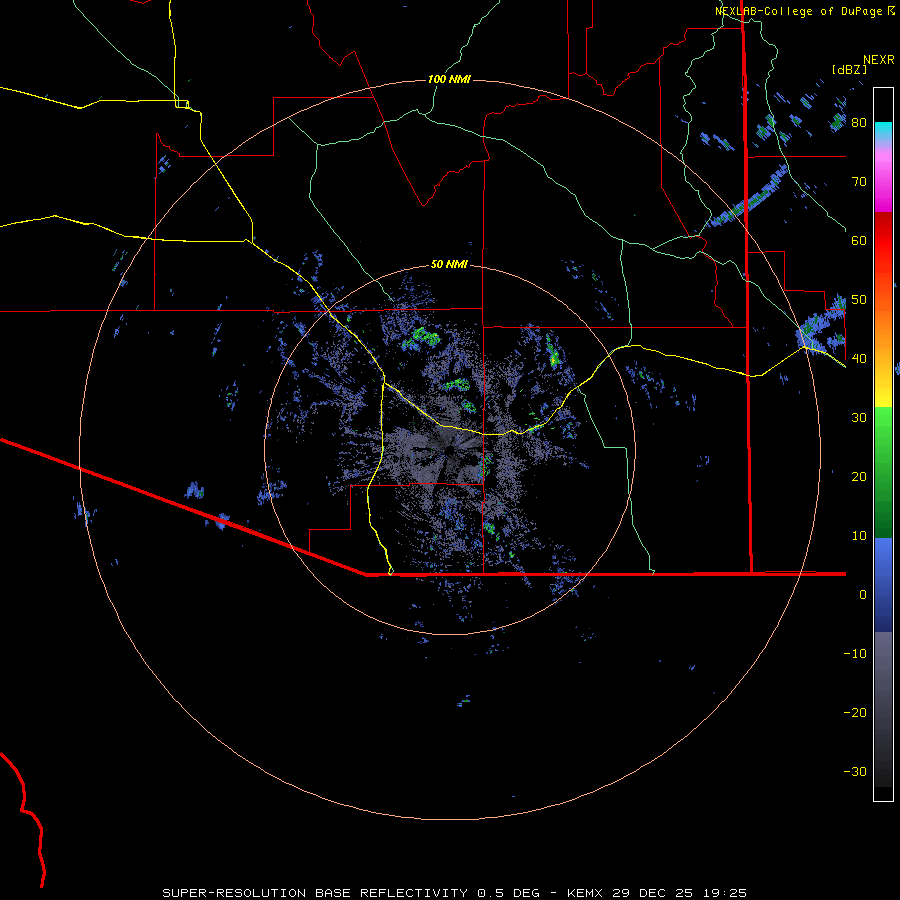The image size is (900, 900).
Task: Click "SUPER-RESOLUTION BASE REFLECTIVITY" caption text
Action: tap(315, 893)
